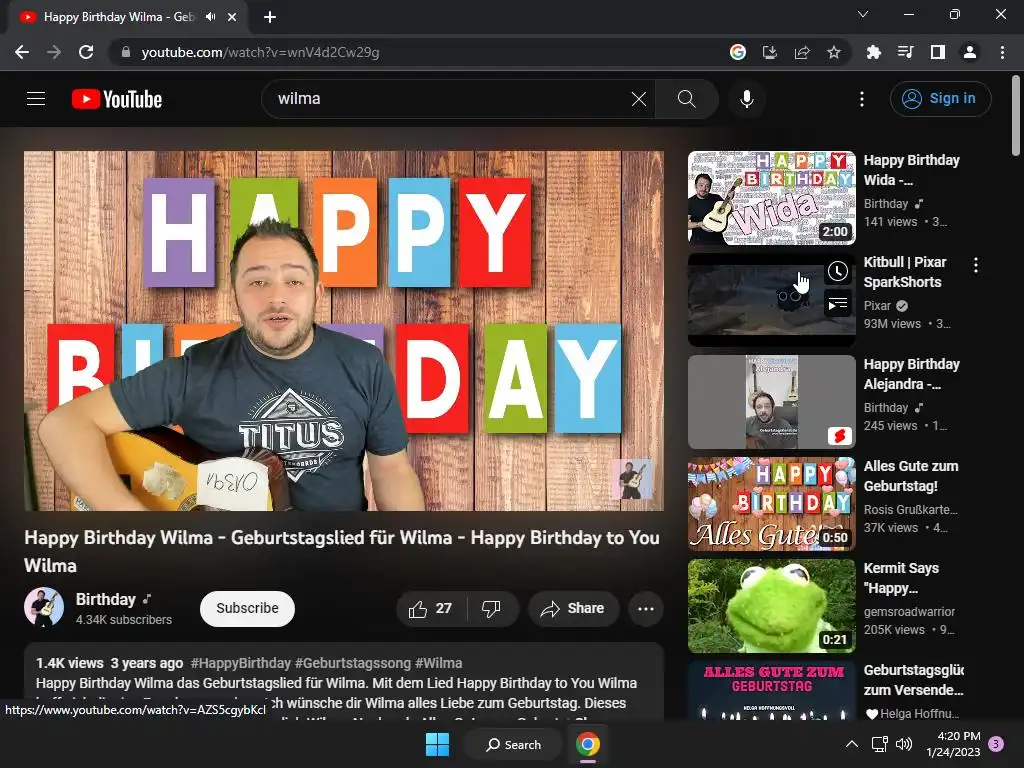Screen dimensions: 1024x768
Task: Like the video with thumbs up
Action: coord(431,609)
